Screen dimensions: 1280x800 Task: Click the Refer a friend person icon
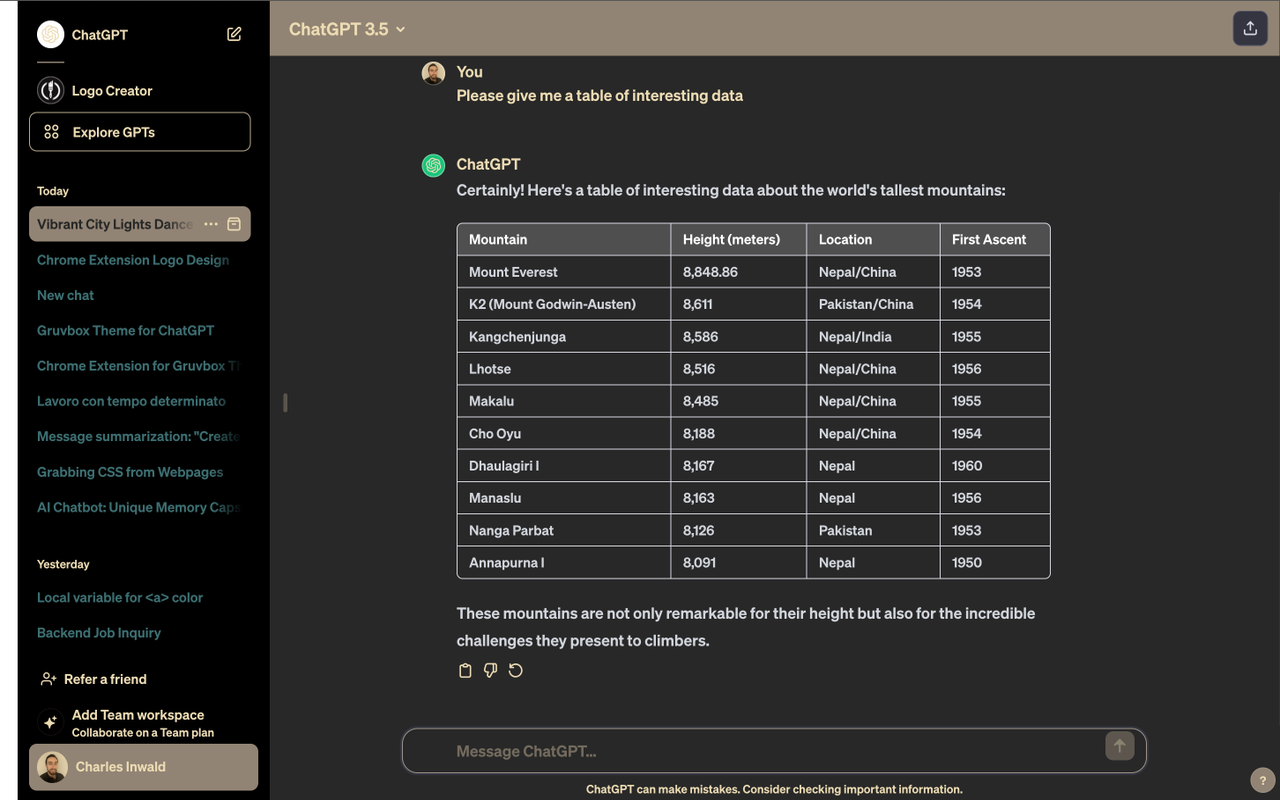(48, 678)
